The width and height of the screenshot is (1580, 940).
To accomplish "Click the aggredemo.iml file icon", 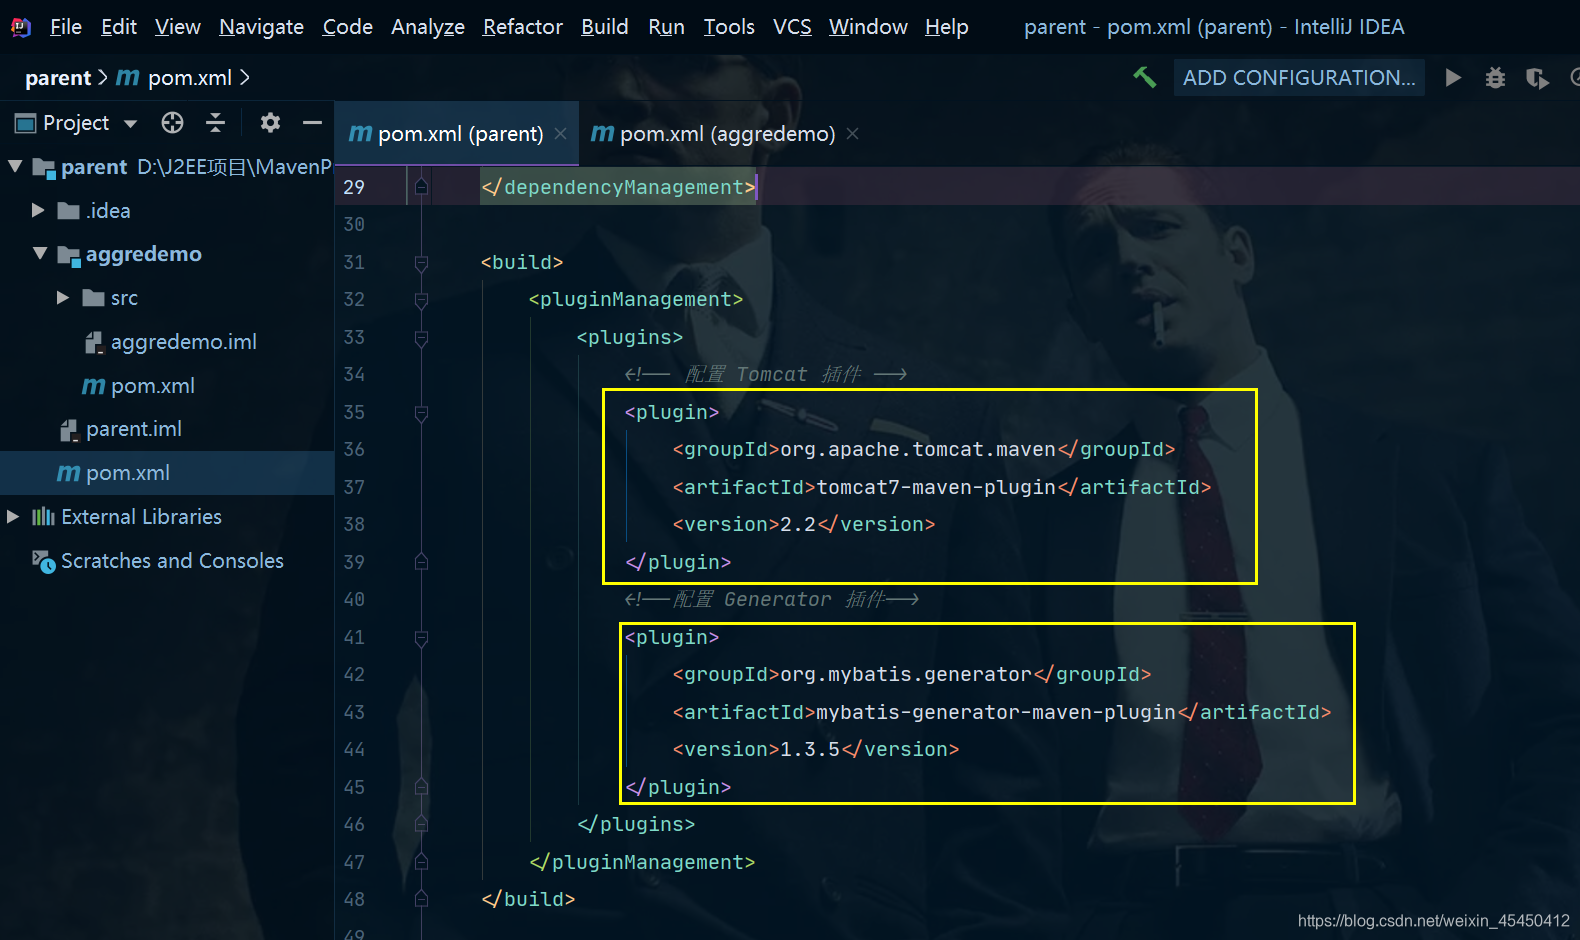I will 94,343.
